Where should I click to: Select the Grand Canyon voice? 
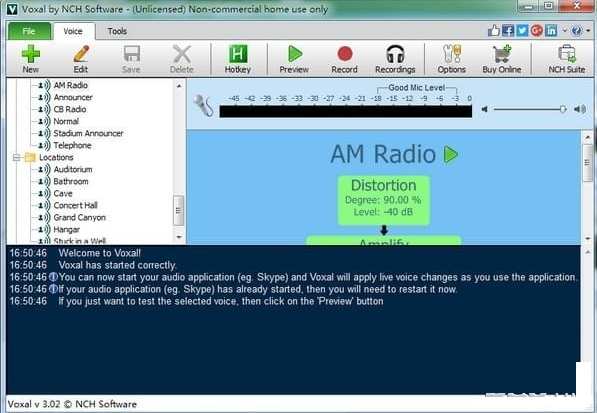click(x=80, y=217)
